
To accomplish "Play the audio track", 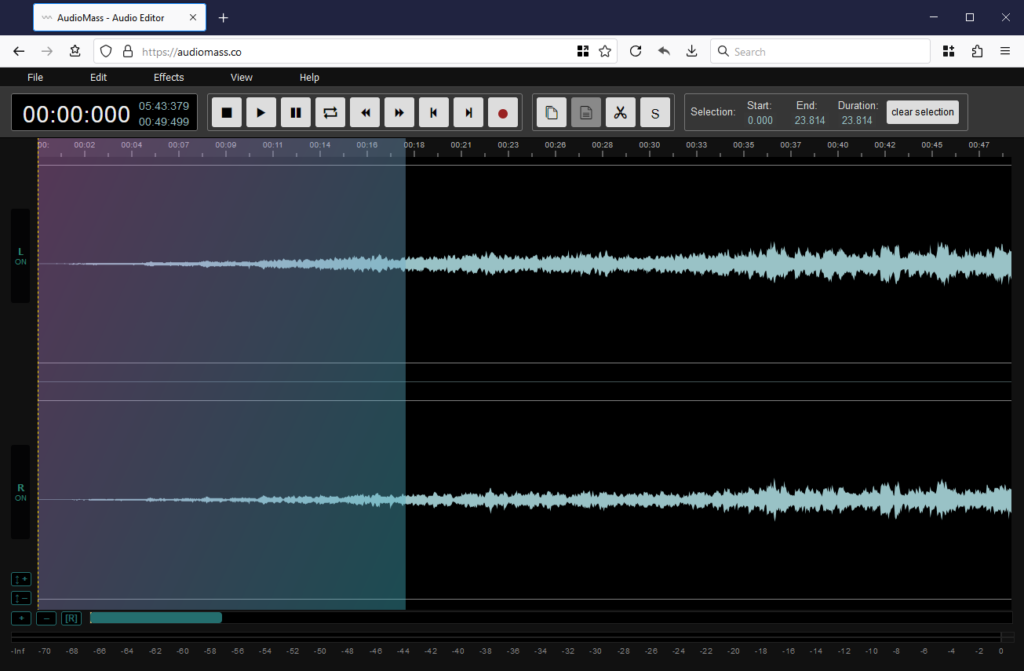I will click(261, 112).
